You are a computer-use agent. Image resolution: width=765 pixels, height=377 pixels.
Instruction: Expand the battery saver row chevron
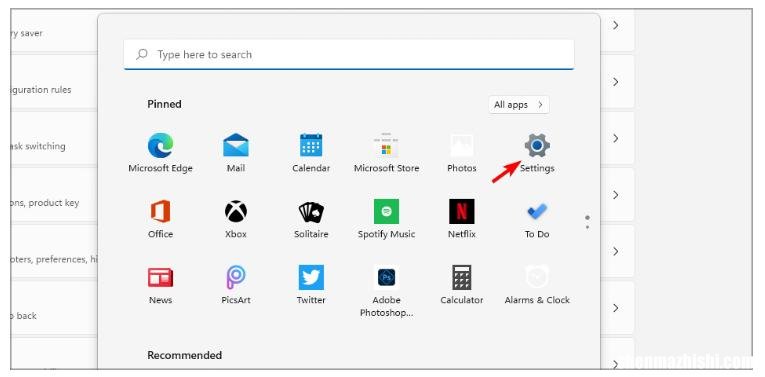pyautogui.click(x=616, y=25)
